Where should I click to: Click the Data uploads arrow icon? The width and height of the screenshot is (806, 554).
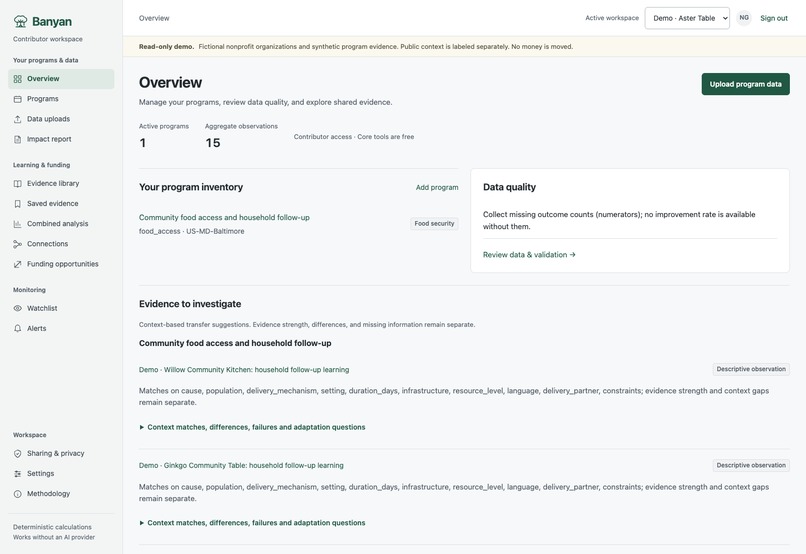tap(17, 119)
